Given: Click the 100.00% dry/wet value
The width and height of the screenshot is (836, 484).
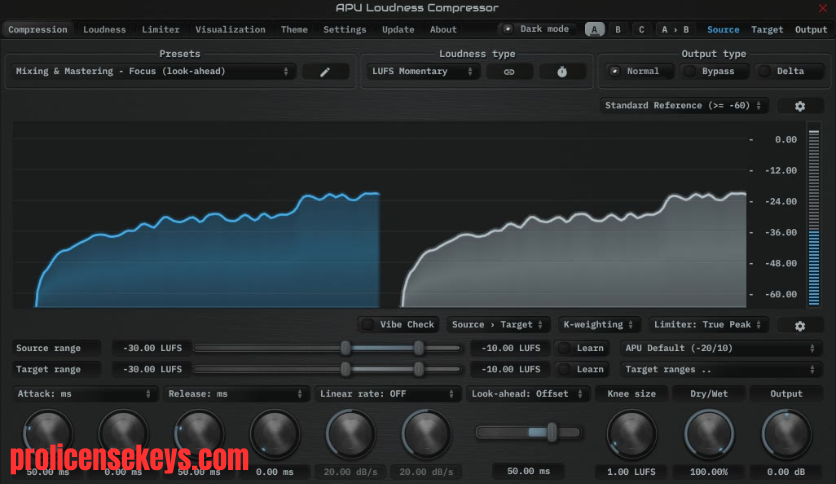Looking at the screenshot, I should (x=709, y=472).
